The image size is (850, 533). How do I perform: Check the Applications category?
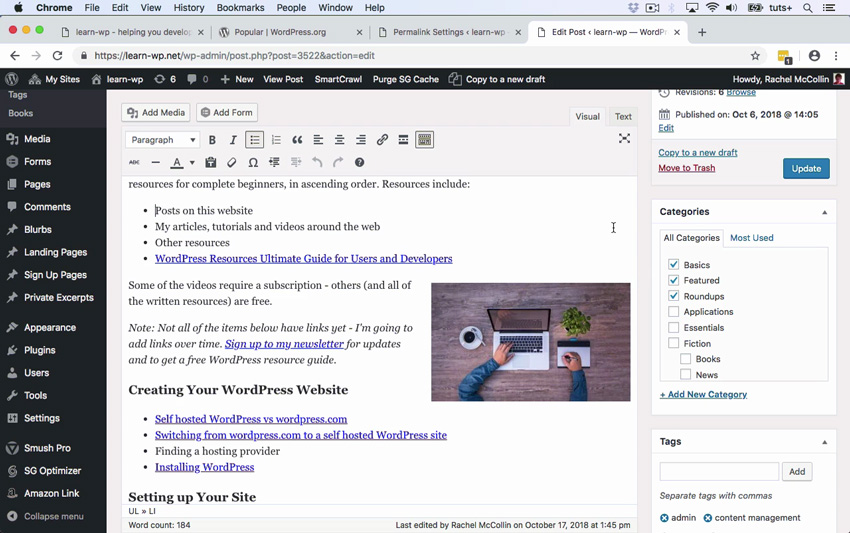[x=673, y=312]
